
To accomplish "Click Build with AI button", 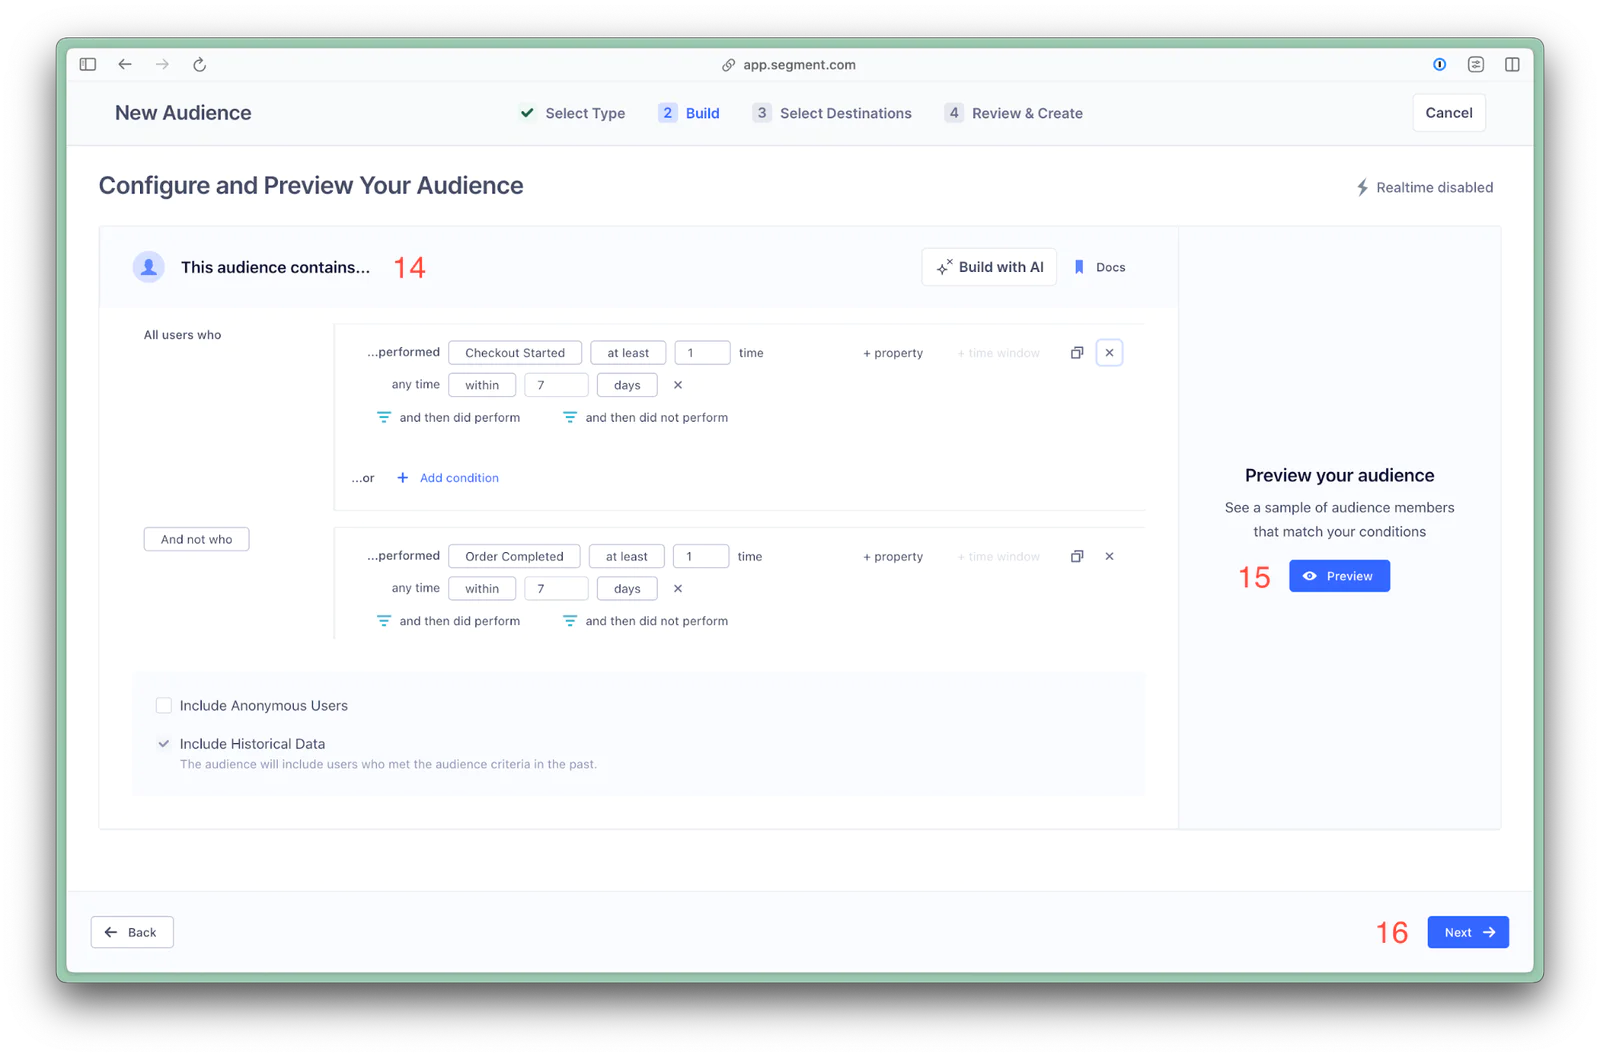I will point(989,267).
